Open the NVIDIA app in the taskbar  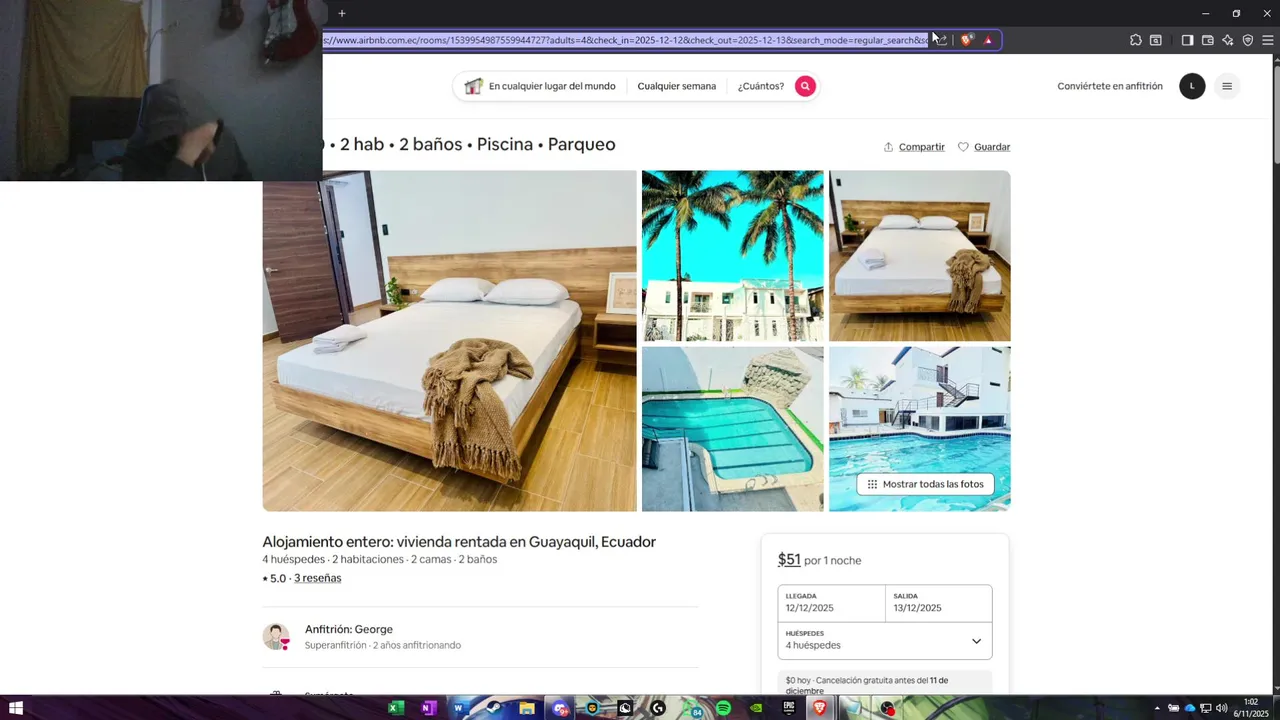click(756, 708)
